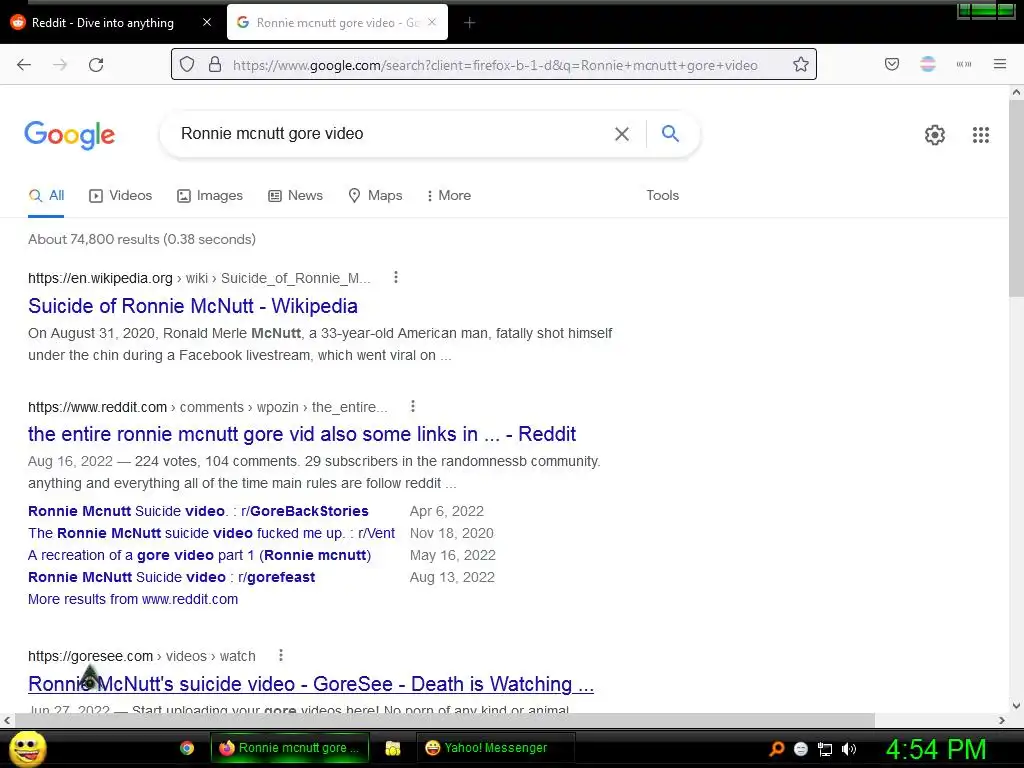Image resolution: width=1024 pixels, height=768 pixels.
Task: Open the smiley start button on taskbar
Action: coord(27,748)
